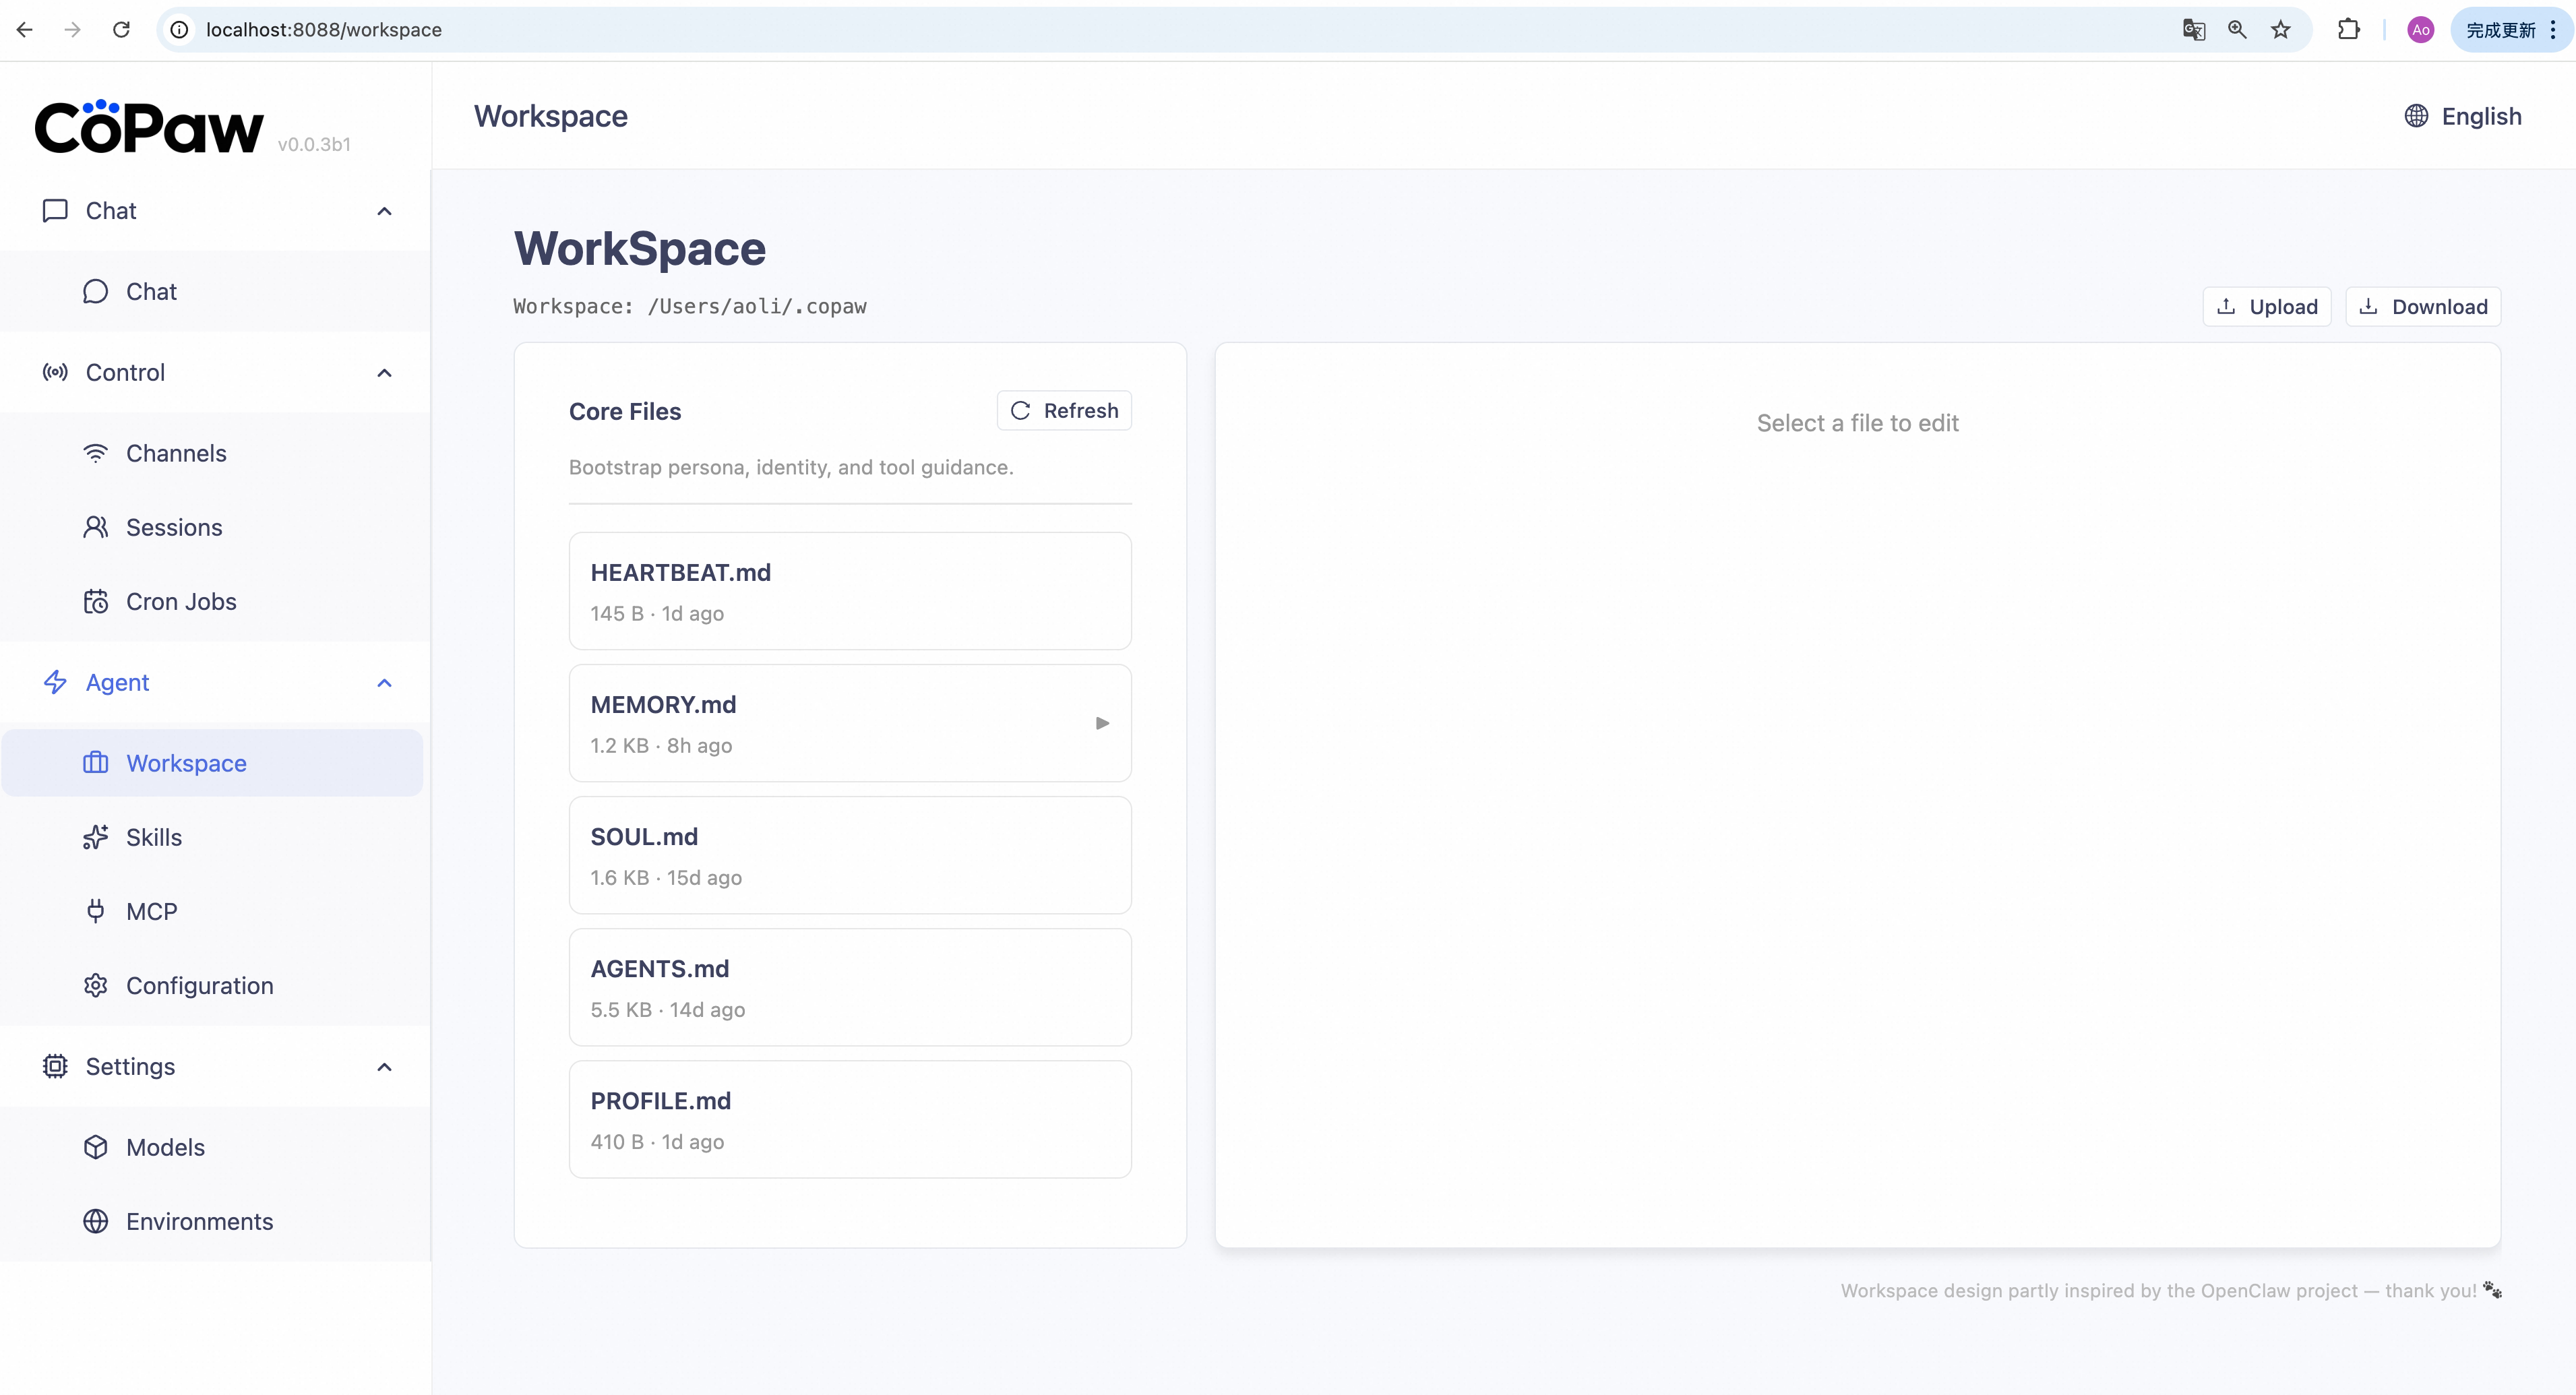Viewport: 2576px width, 1395px height.
Task: Expand the MEMORY.md triangle arrow
Action: [1102, 723]
